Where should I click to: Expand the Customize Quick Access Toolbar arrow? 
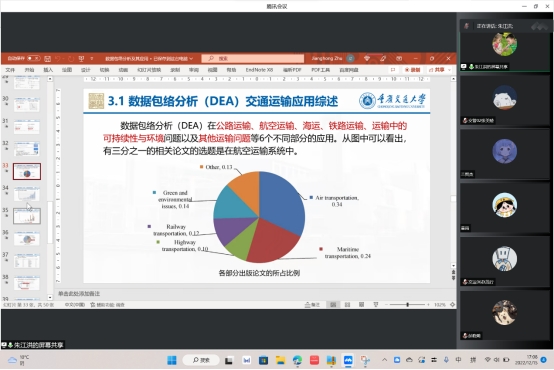pyautogui.click(x=92, y=58)
